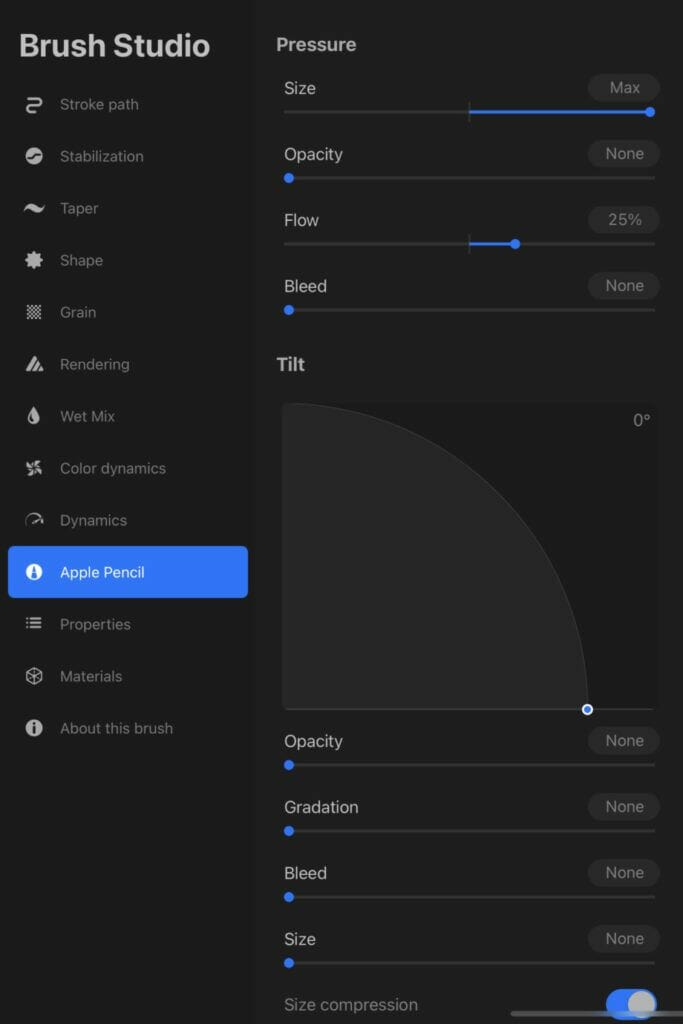
Task: Click the Tilt angle quadrant graph
Action: coord(469,556)
